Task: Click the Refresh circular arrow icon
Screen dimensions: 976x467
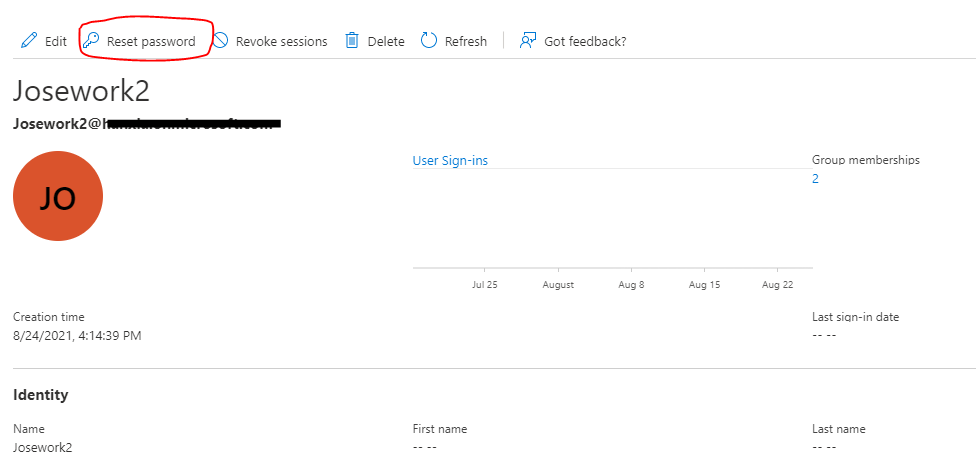Action: tap(429, 41)
